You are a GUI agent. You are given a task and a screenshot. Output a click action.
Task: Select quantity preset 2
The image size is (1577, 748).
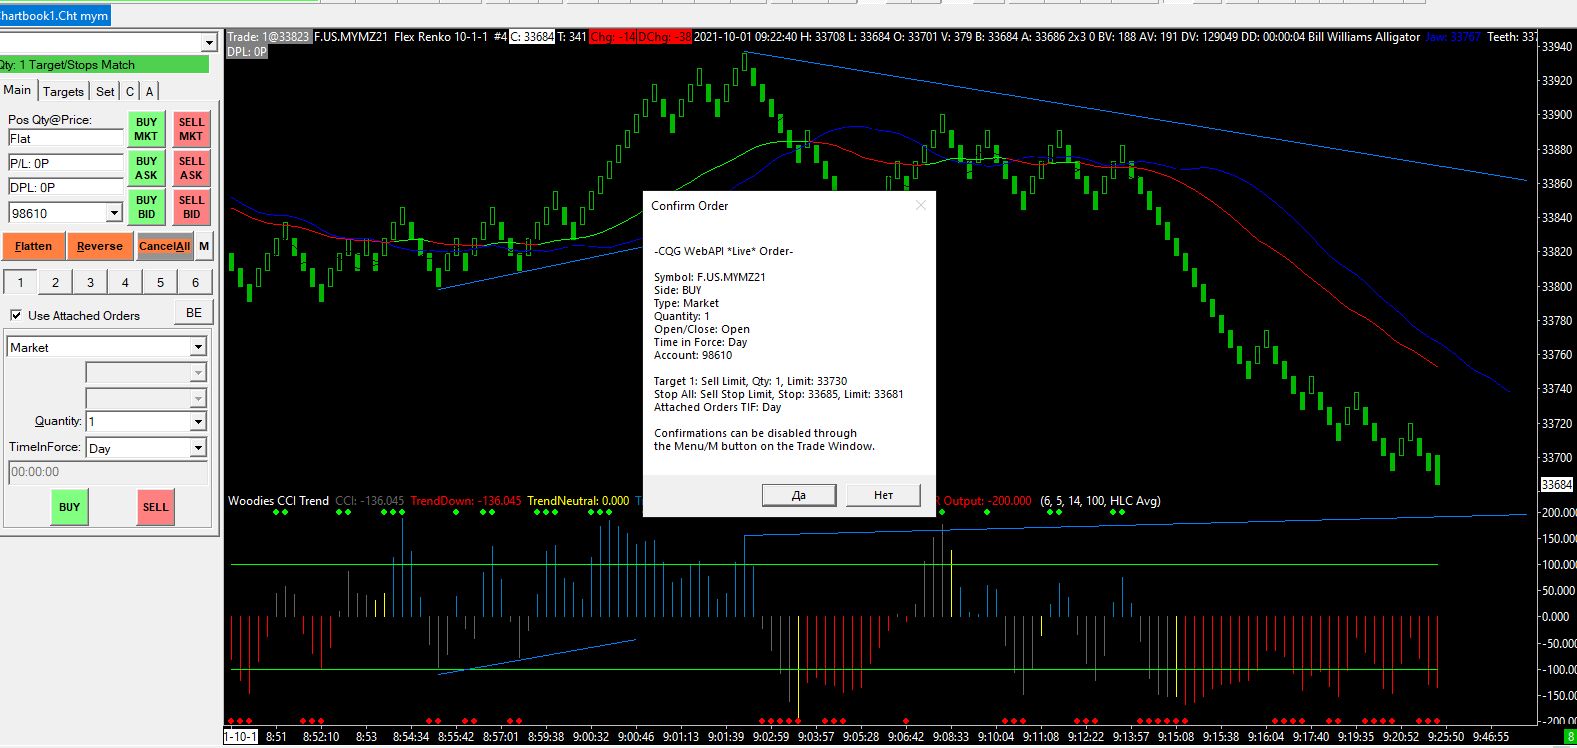(x=55, y=282)
